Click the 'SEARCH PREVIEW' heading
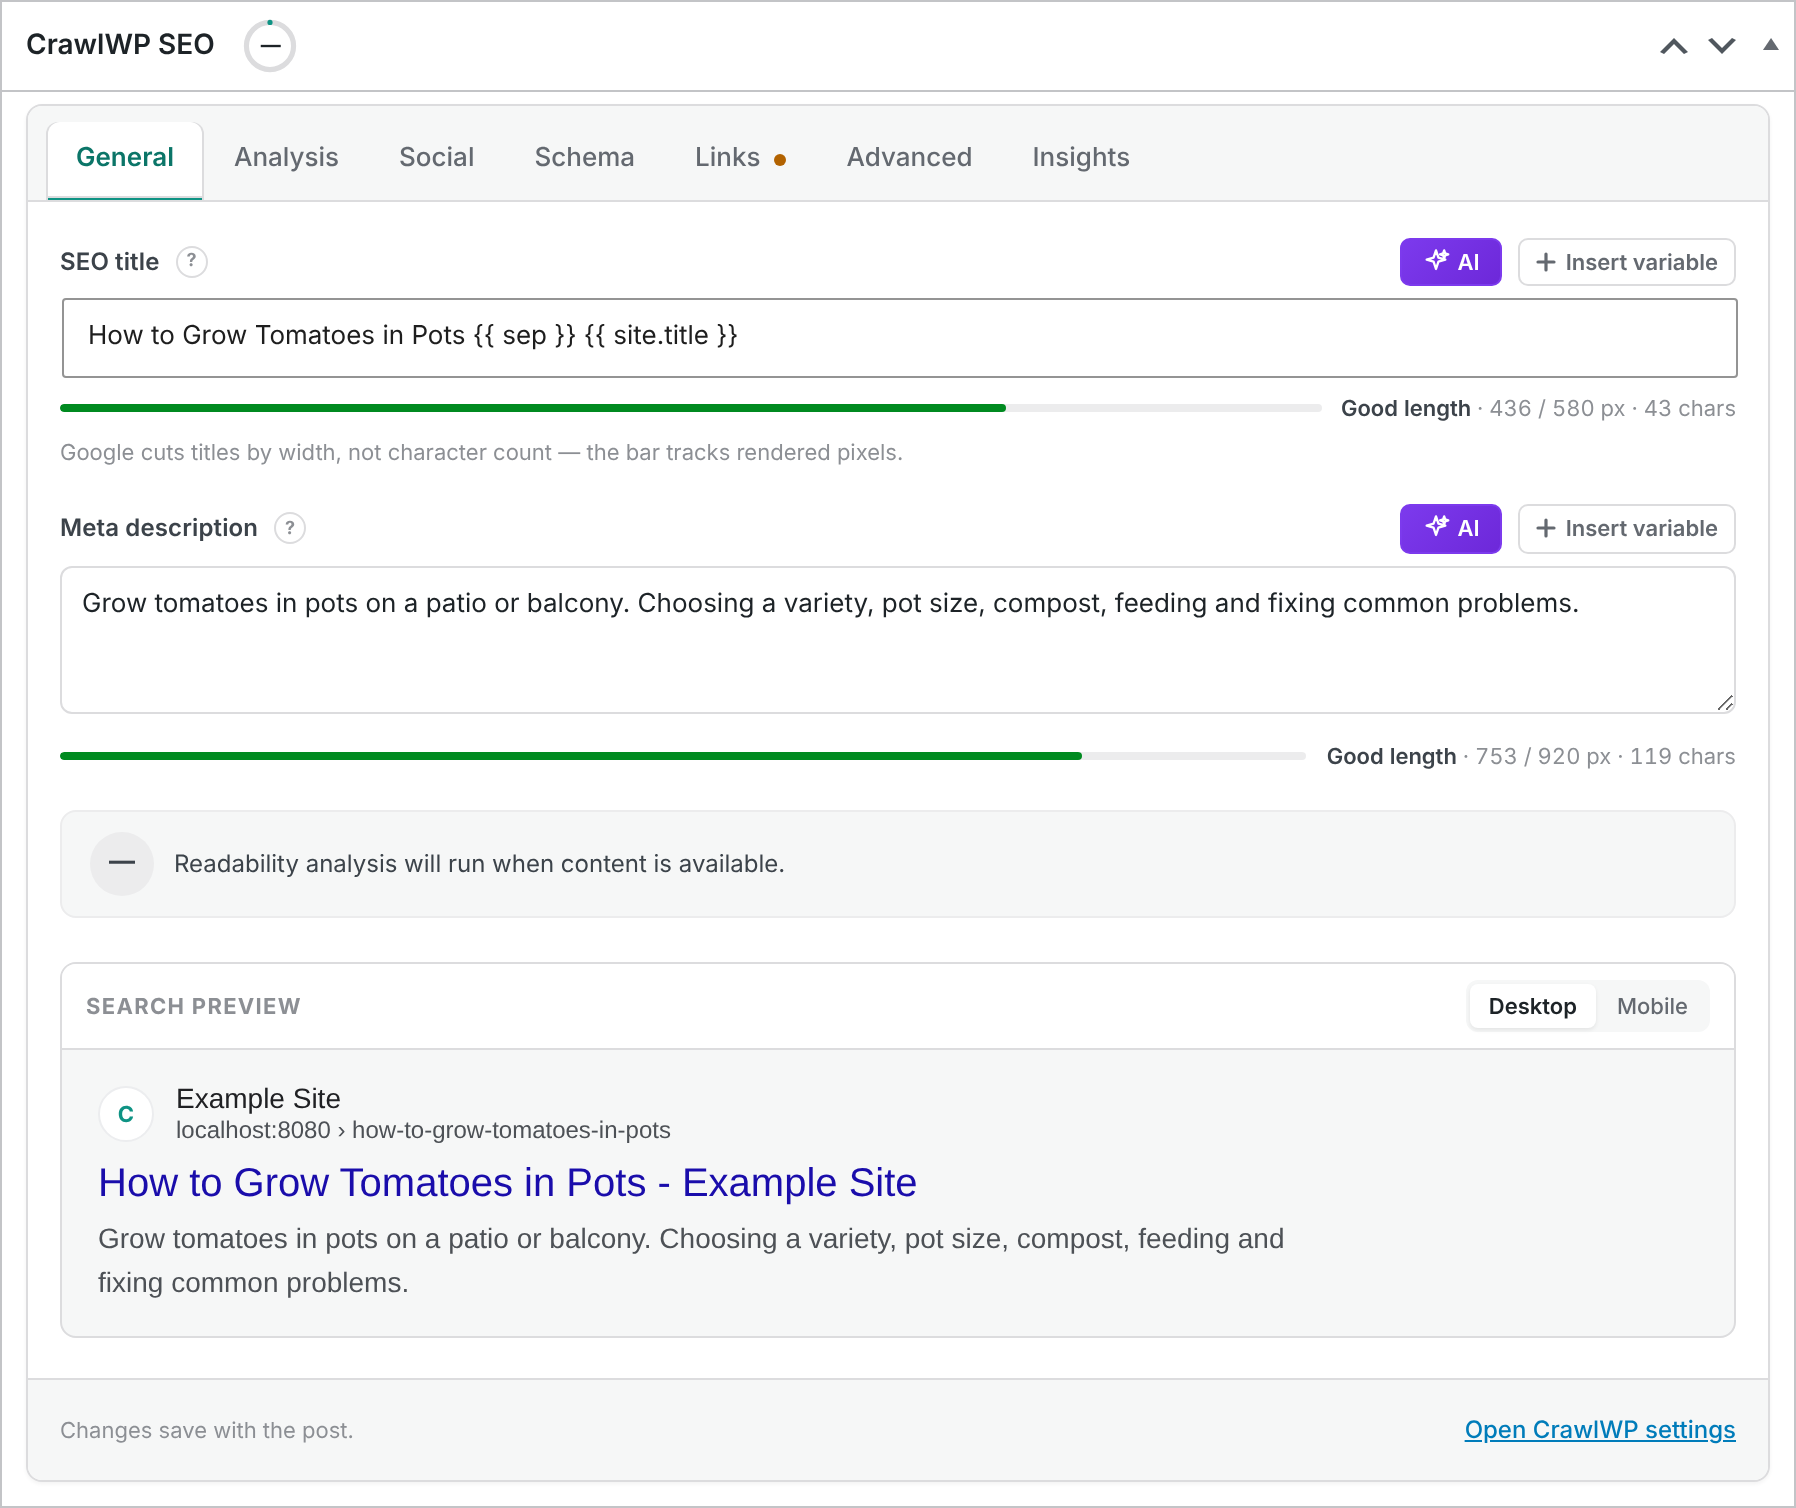 click(193, 1006)
